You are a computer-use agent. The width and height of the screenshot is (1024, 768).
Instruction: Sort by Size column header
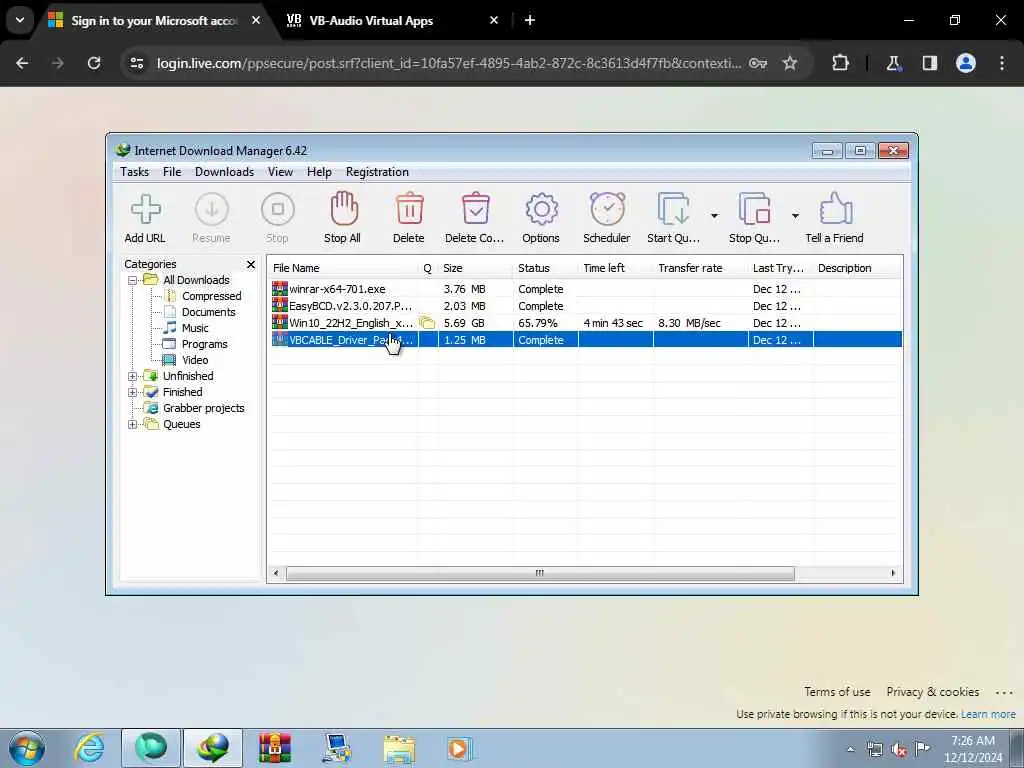click(475, 268)
